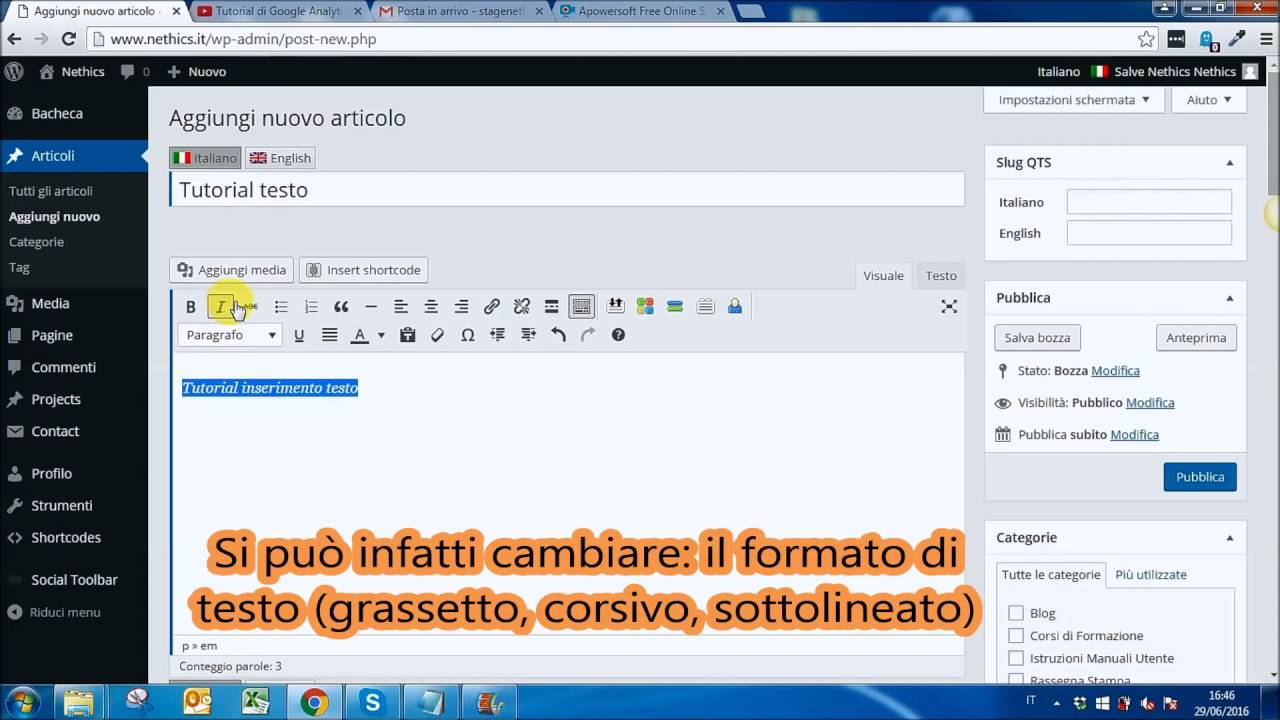Redo the last edit
The image size is (1280, 720).
(588, 335)
